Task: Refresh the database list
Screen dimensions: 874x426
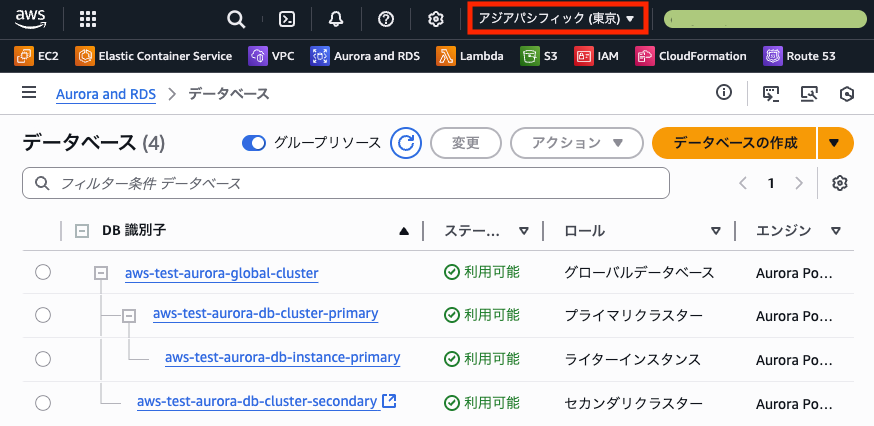Action: [x=406, y=143]
